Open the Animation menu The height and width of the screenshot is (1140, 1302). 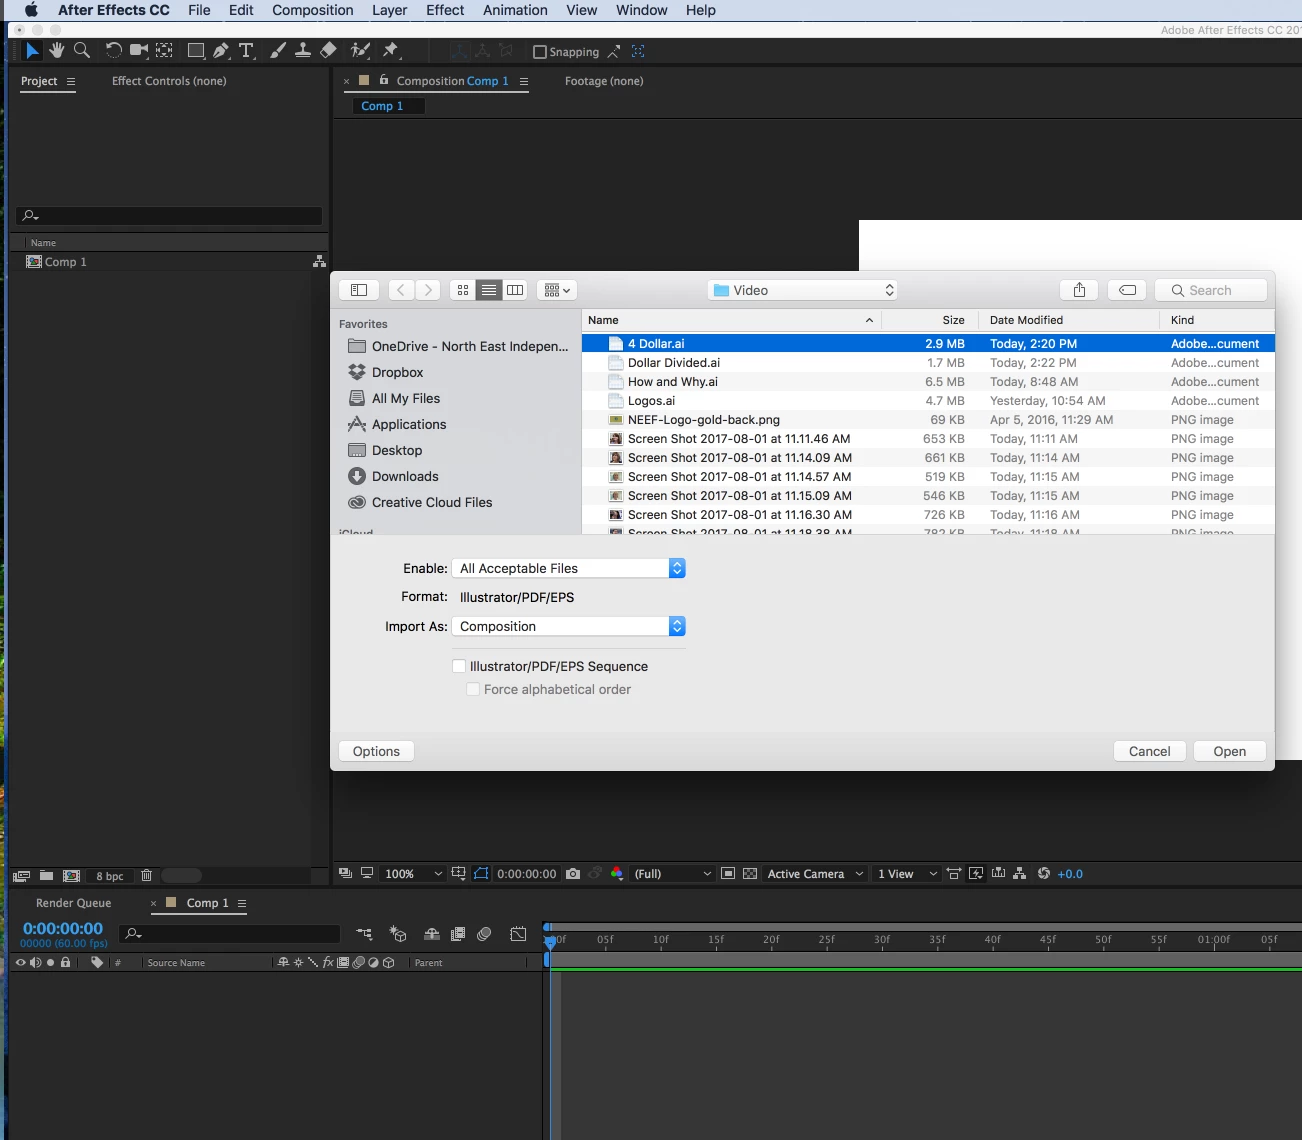515,10
